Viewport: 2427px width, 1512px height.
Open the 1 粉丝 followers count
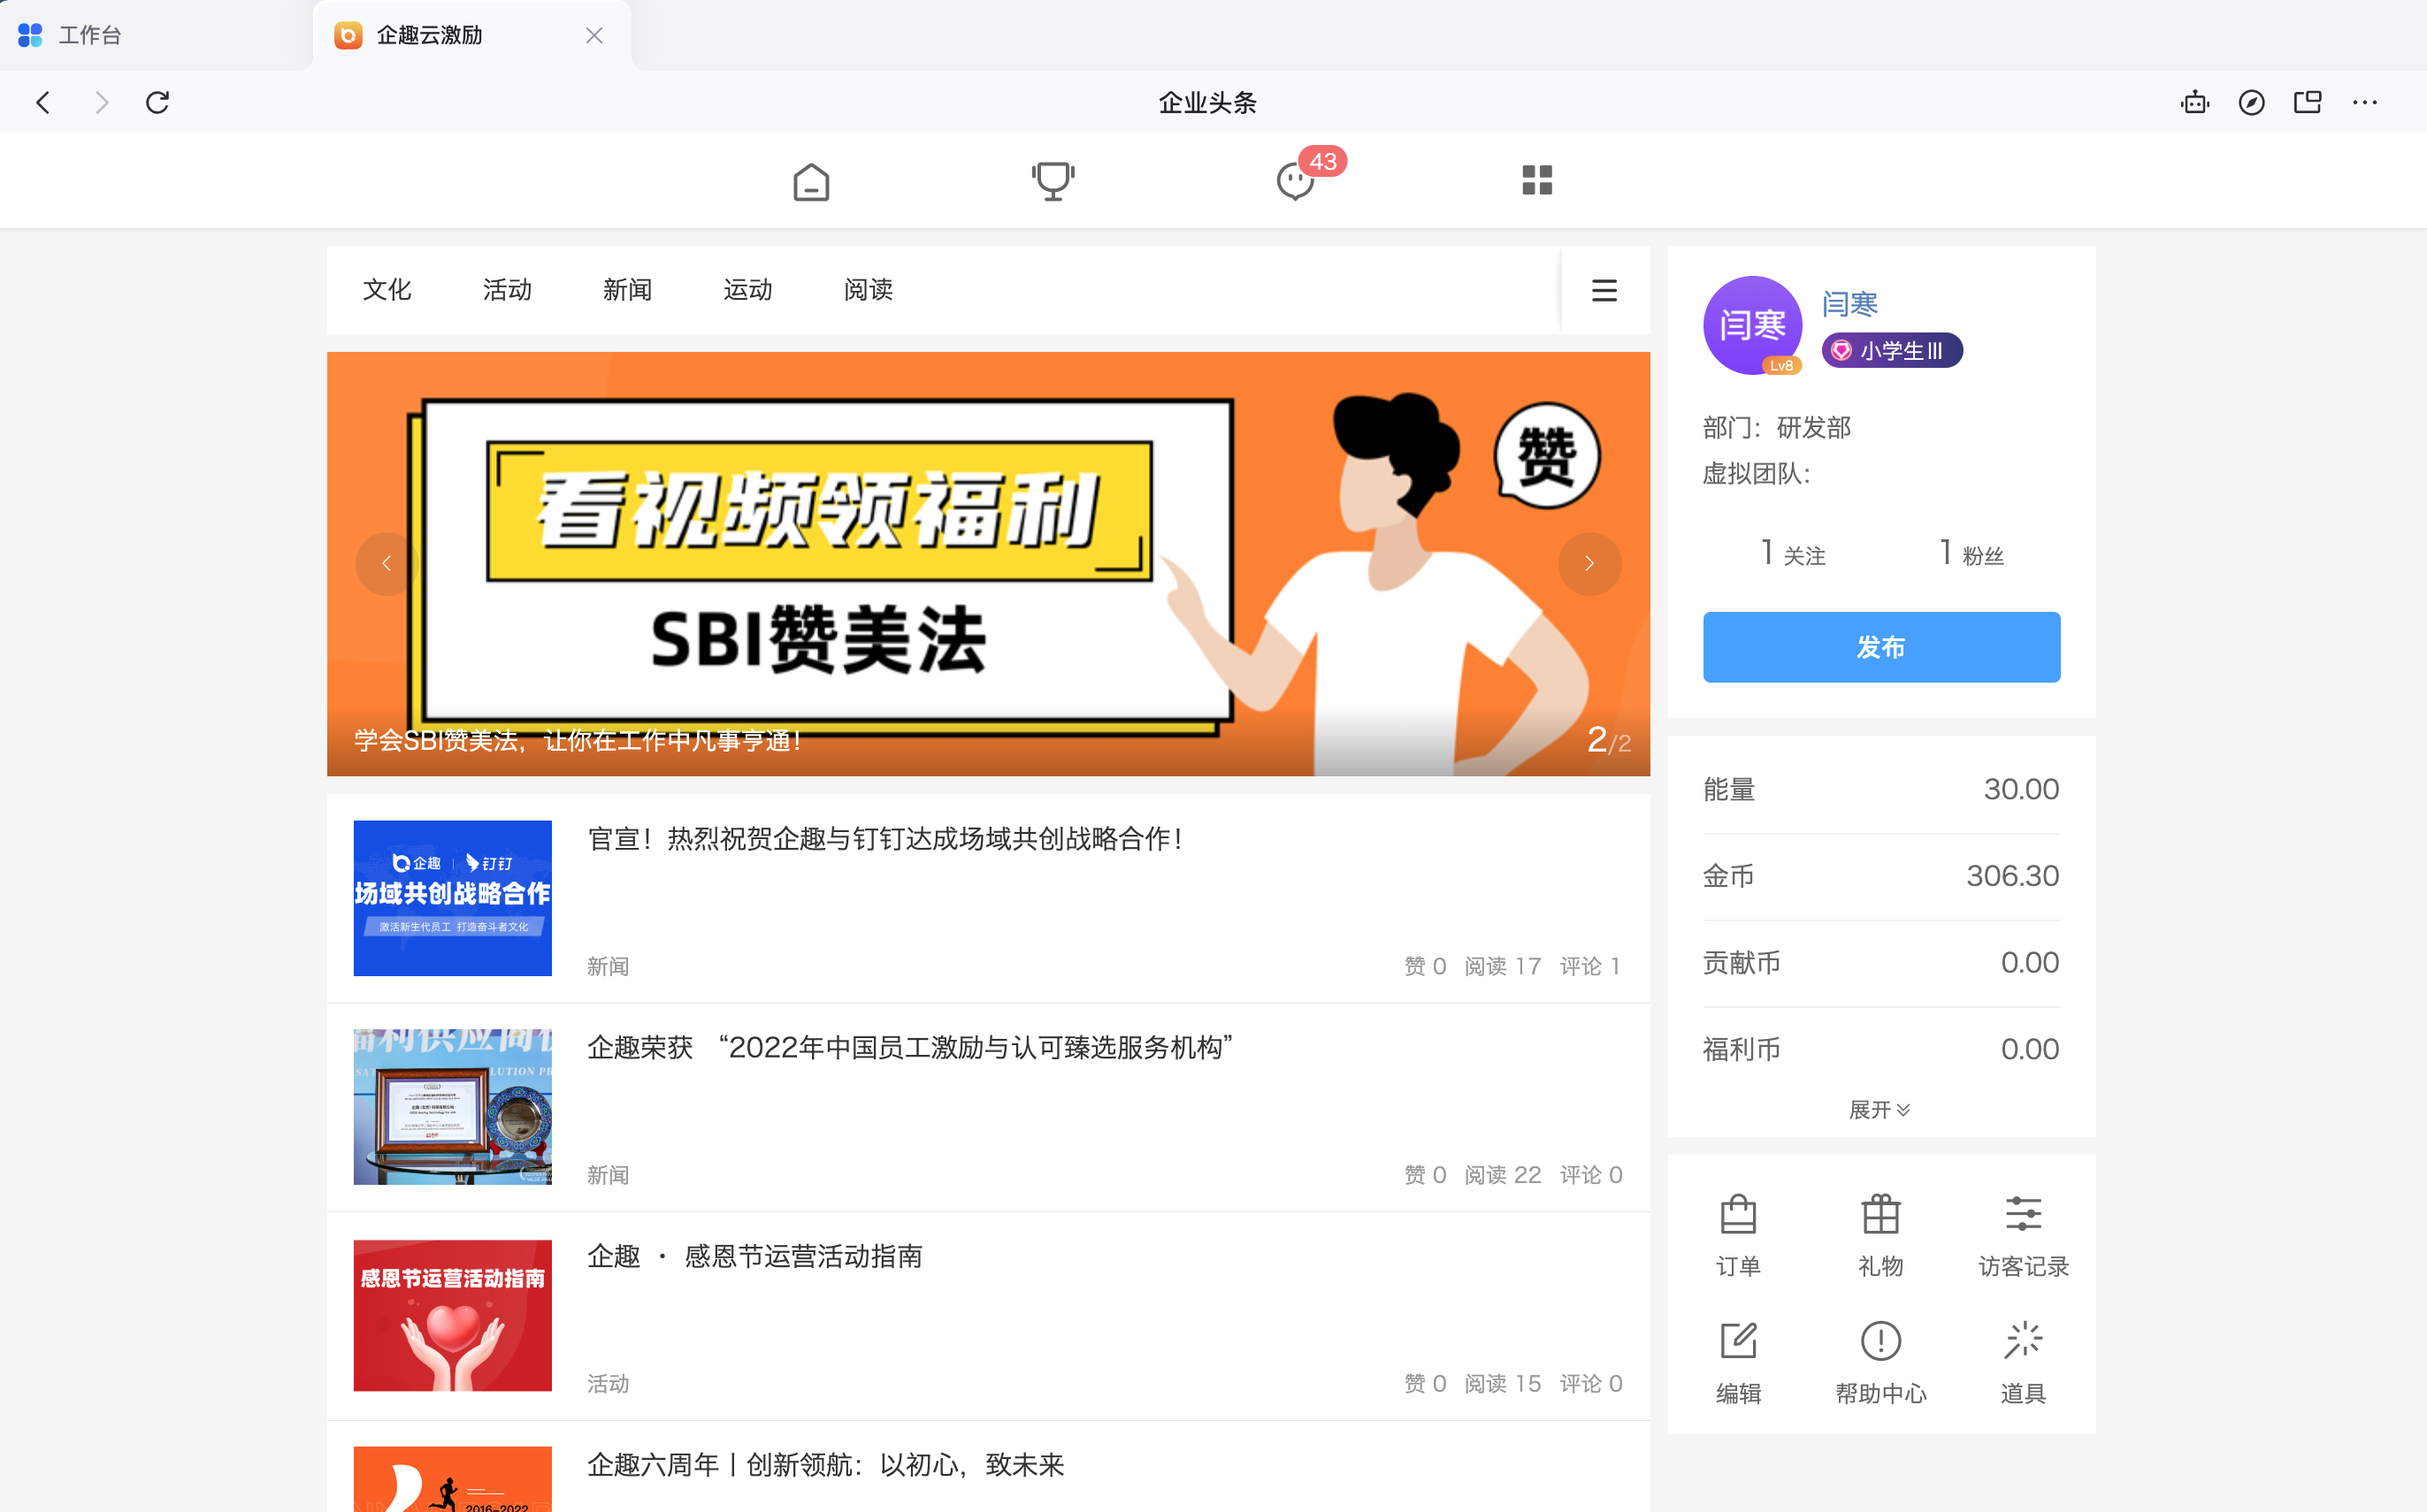tap(1971, 553)
